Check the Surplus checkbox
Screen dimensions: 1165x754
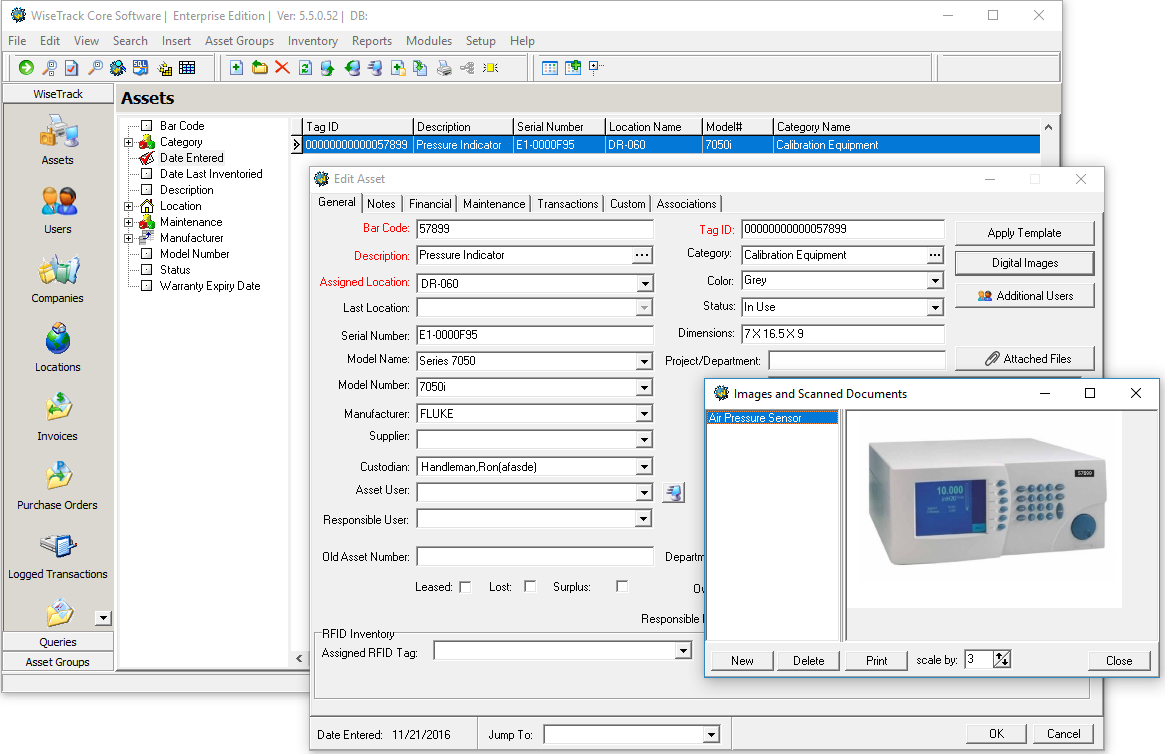click(x=622, y=587)
